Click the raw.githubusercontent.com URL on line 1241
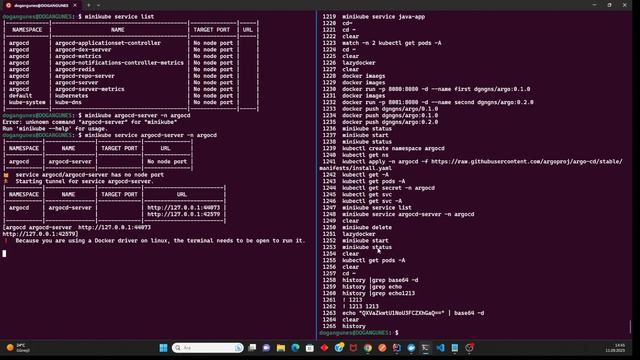Viewport: 640px width, 360px height. tap(527, 162)
